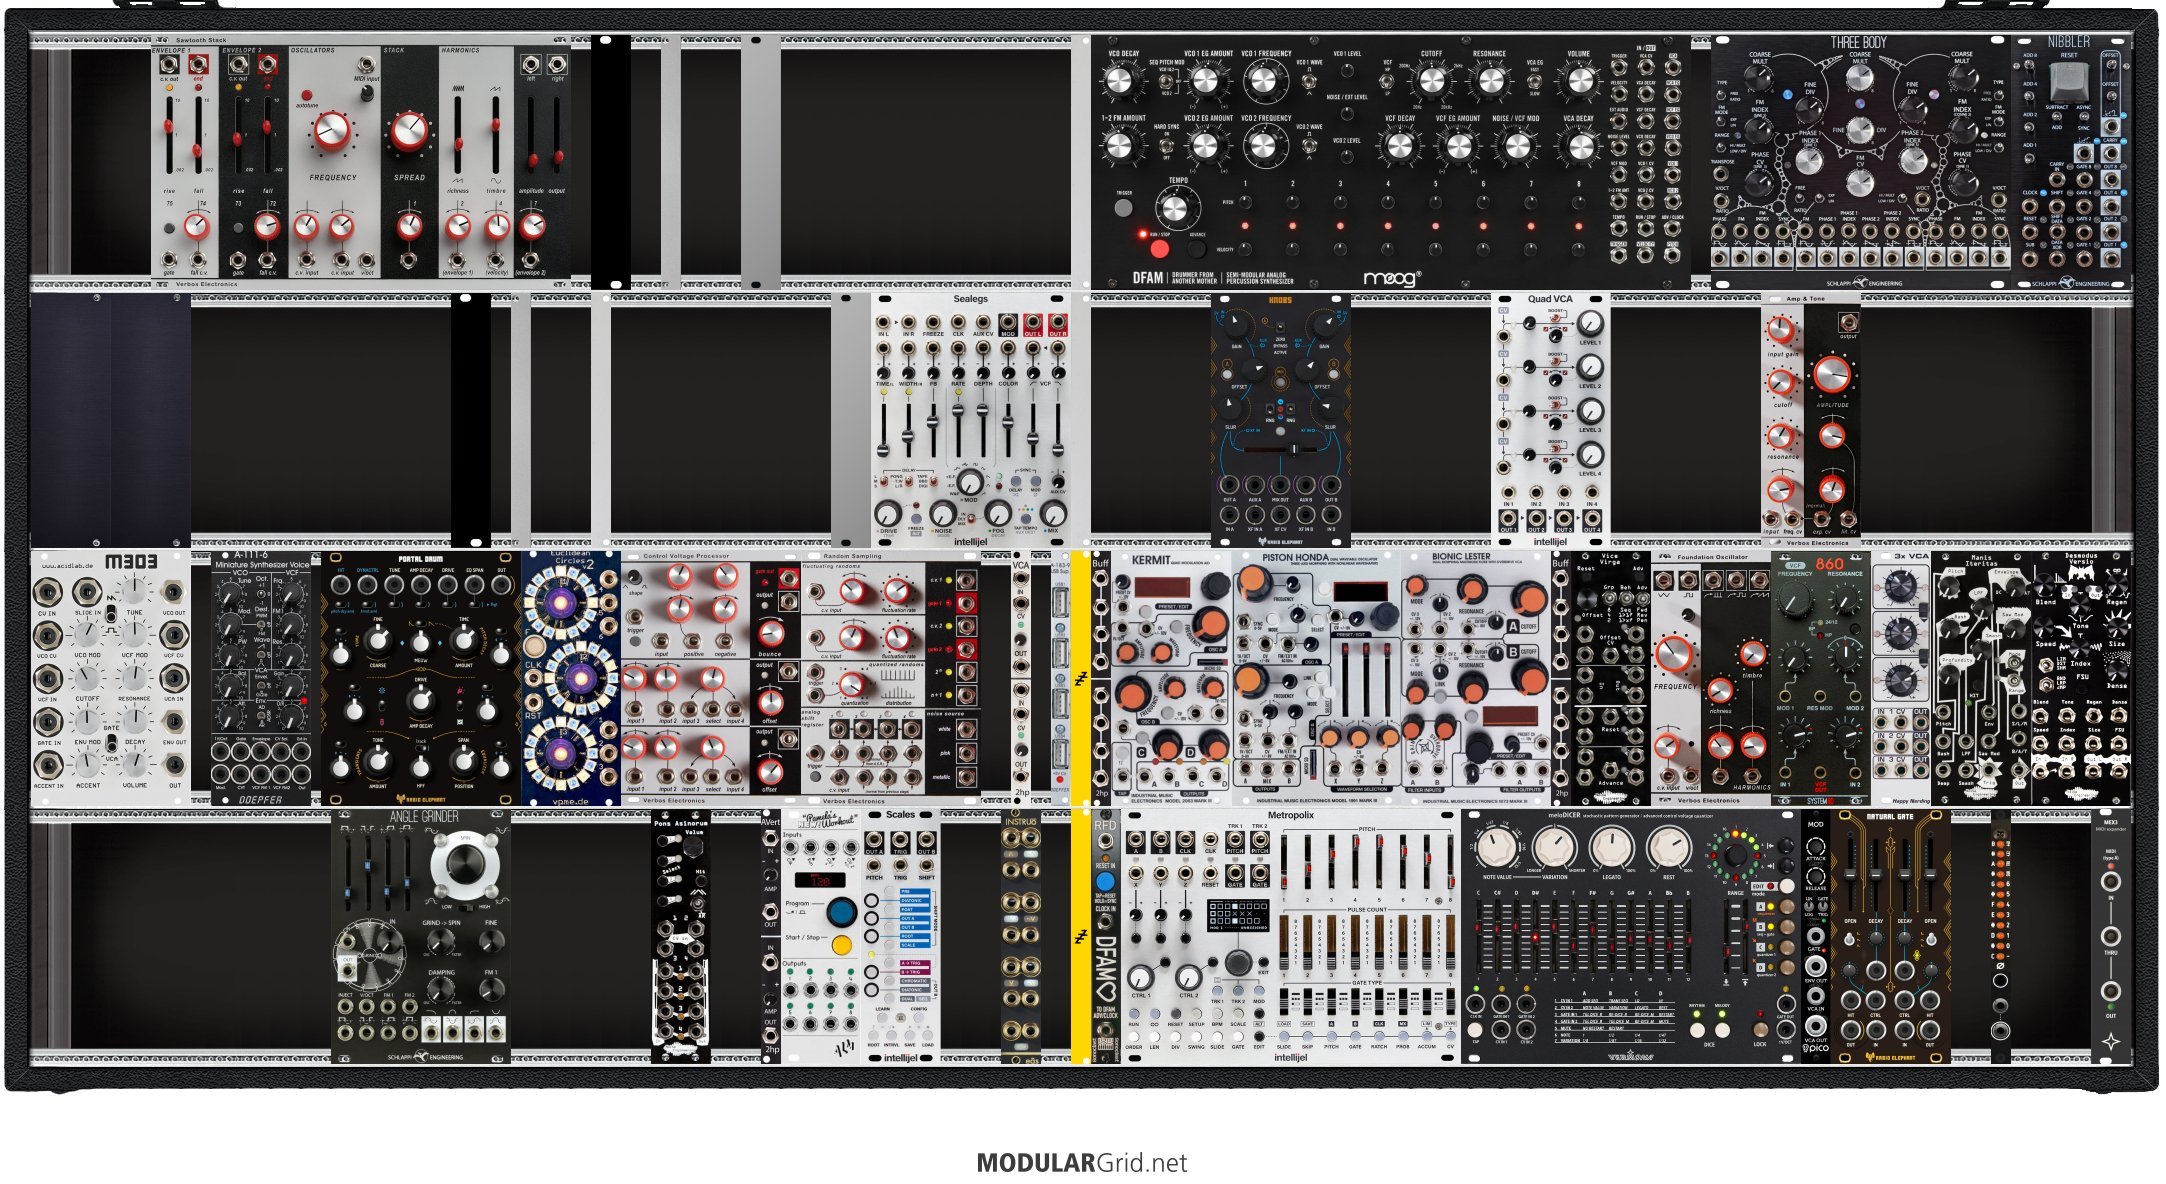The image size is (2166, 1184).
Task: Click the star logo on the MEX3 module
Action: 2110,1040
